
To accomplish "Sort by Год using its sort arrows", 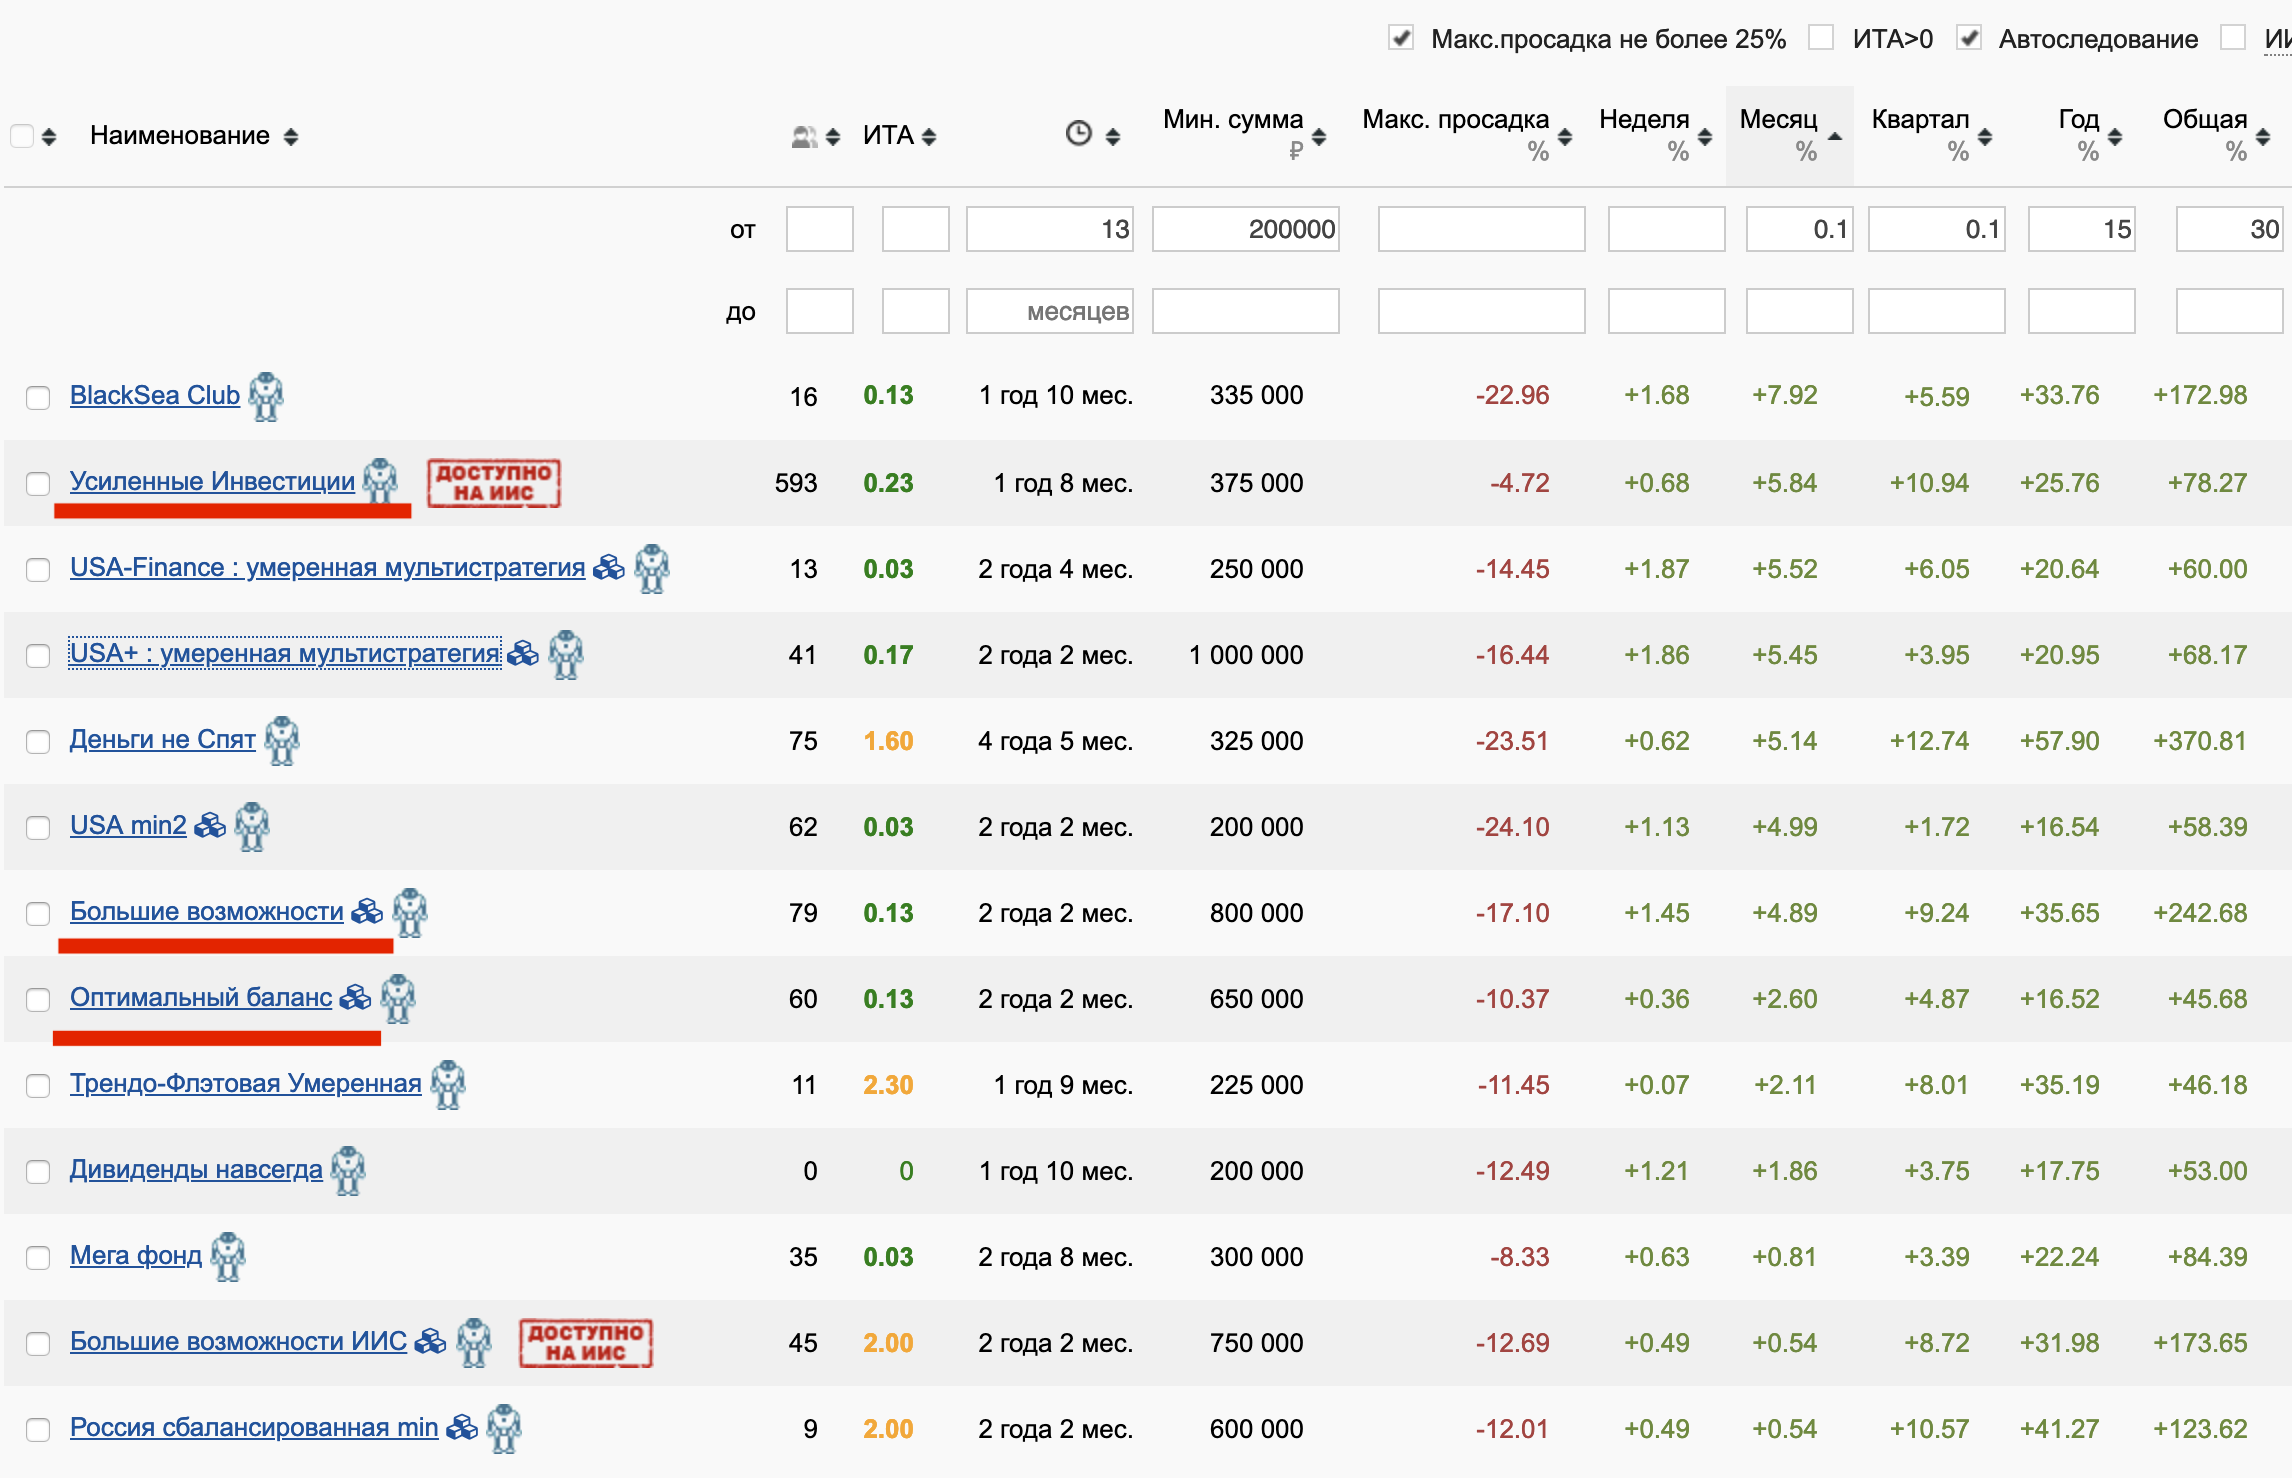I will click(2115, 137).
